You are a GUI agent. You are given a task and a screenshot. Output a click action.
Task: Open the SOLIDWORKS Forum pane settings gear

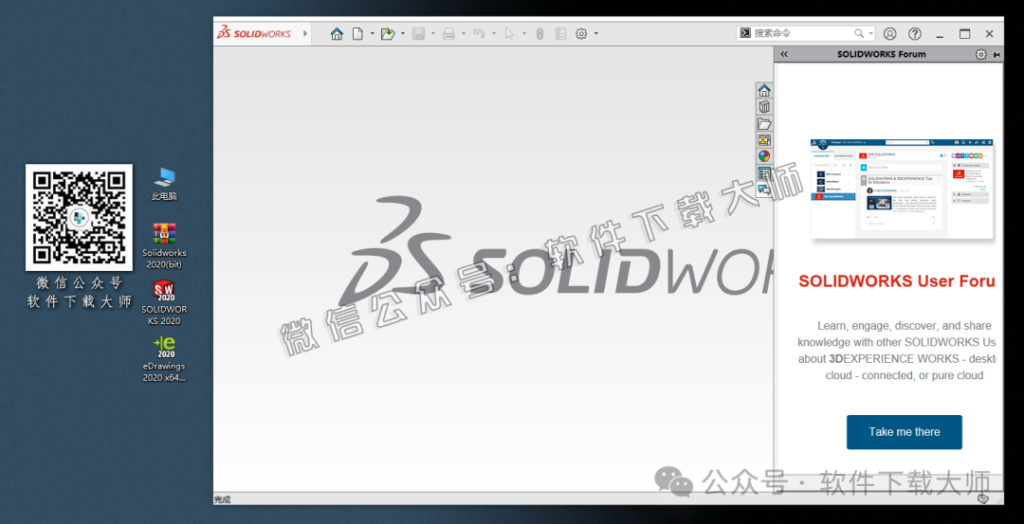point(981,54)
